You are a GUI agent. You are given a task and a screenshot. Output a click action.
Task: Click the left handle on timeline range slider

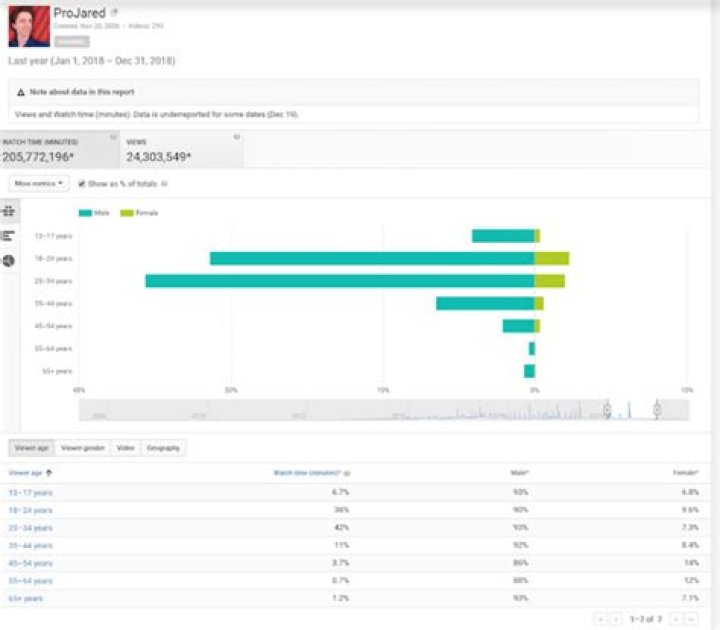pyautogui.click(x=607, y=409)
